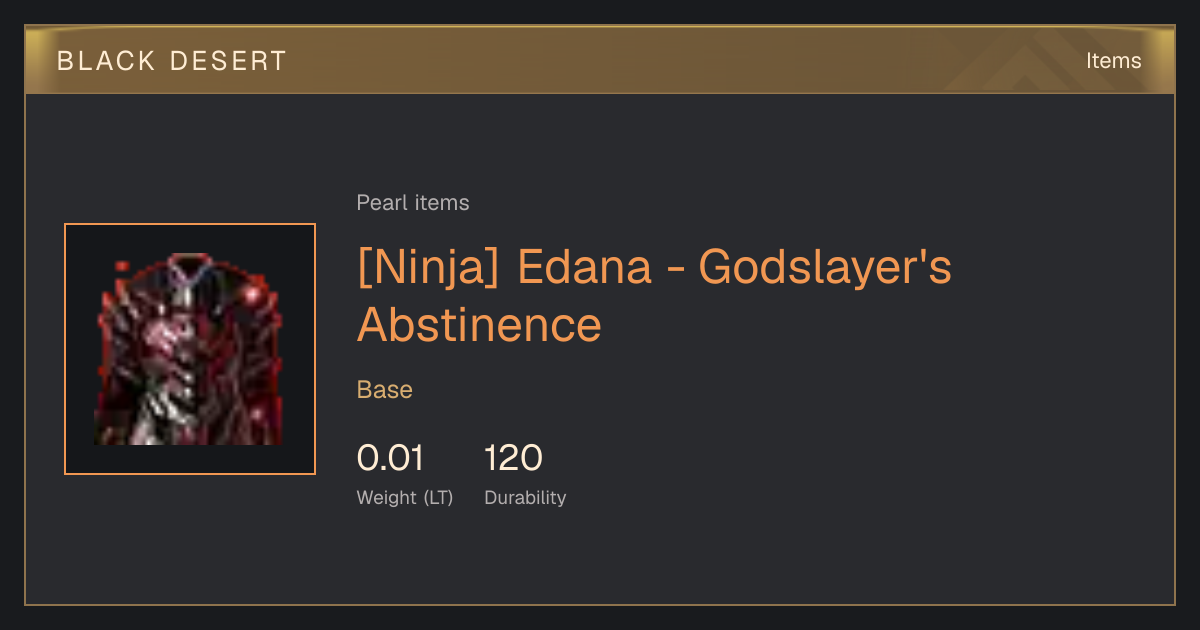Click the 0.01 weight value
Image resolution: width=1200 pixels, height=630 pixels.
click(390, 459)
